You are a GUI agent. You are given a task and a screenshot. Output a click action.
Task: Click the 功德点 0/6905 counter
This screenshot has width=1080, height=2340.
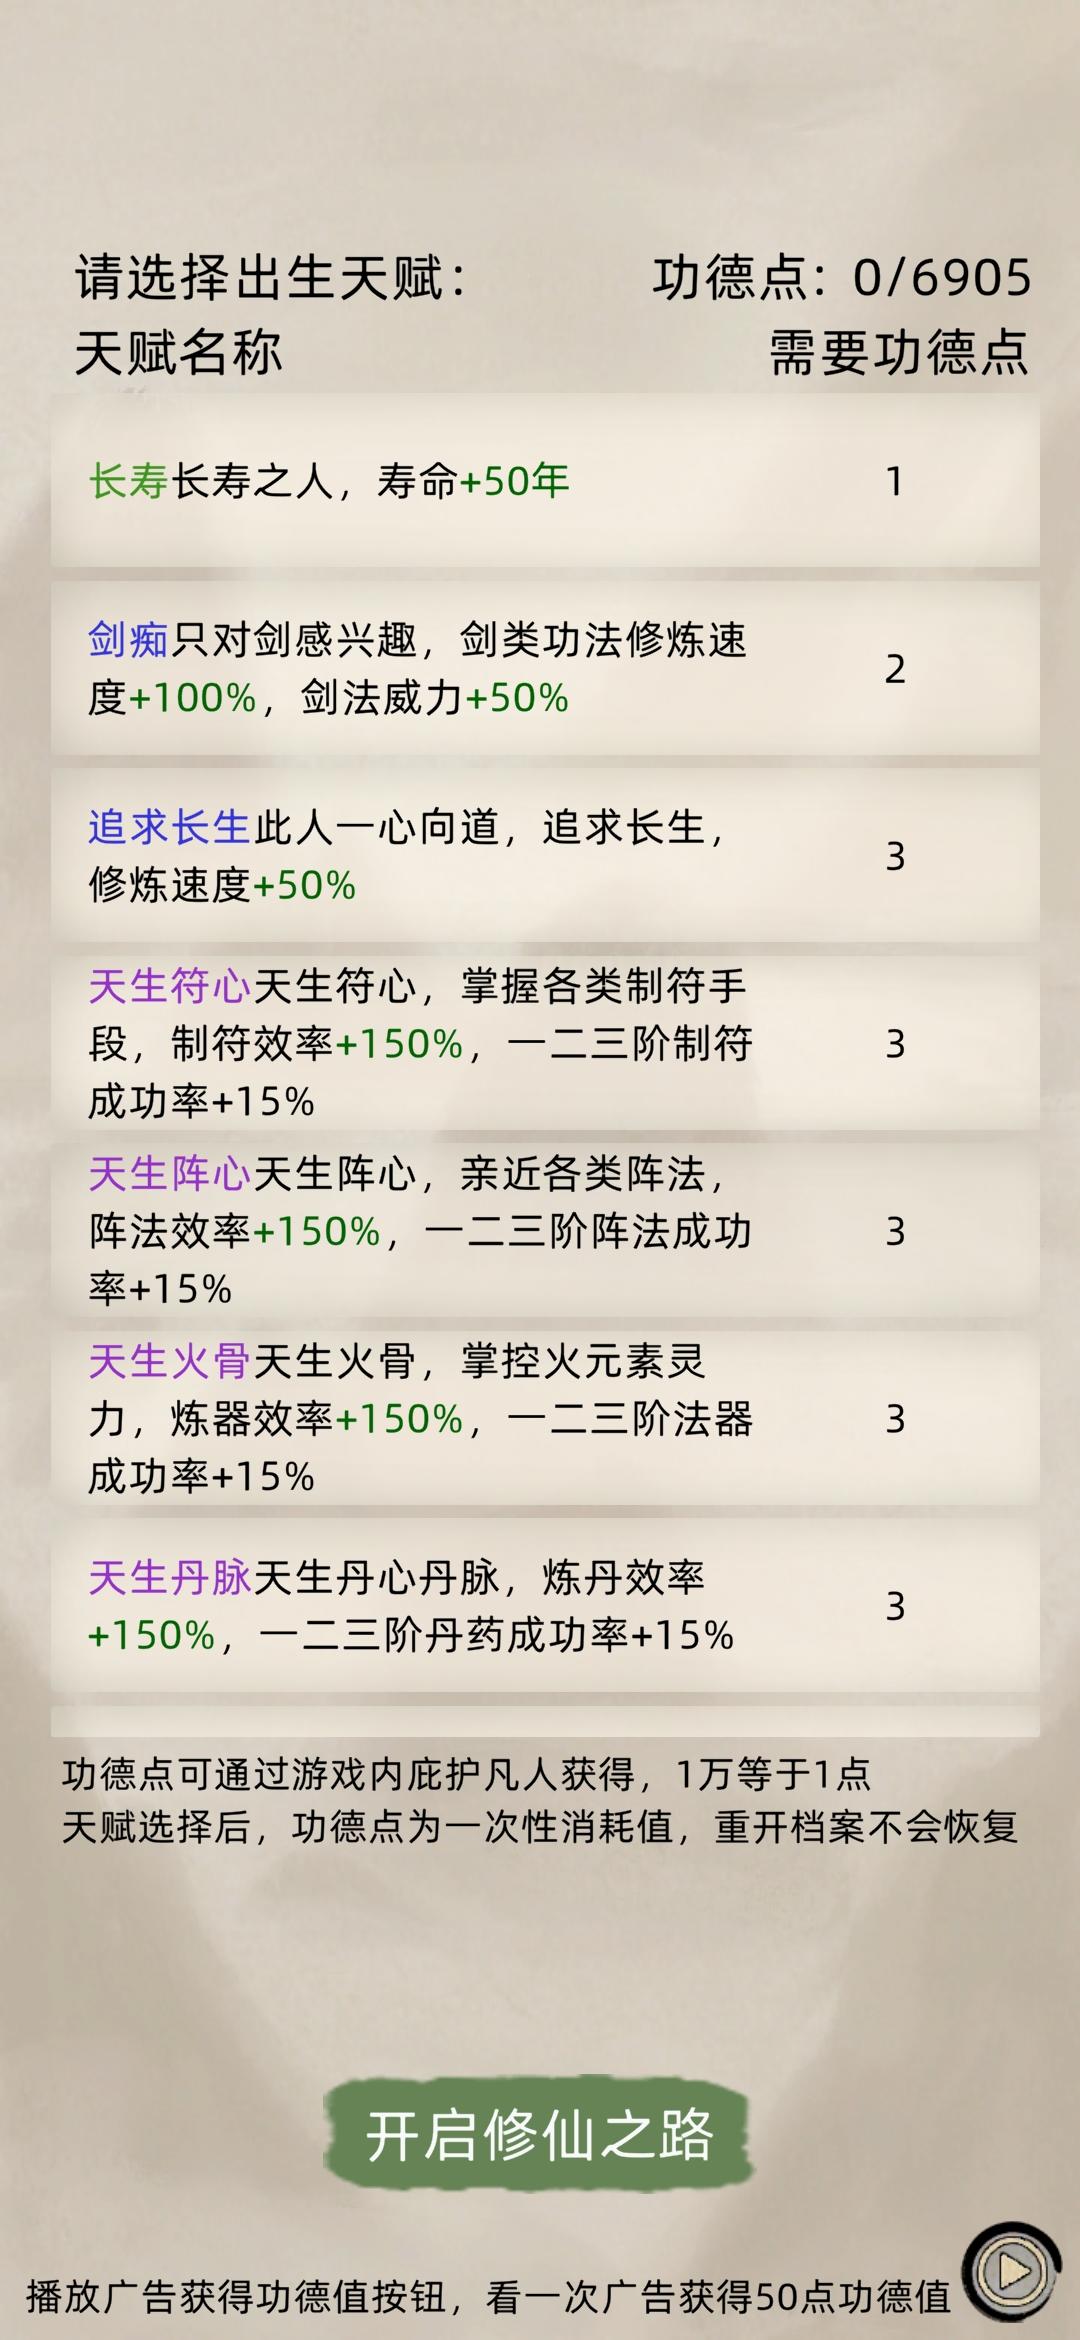[842, 278]
